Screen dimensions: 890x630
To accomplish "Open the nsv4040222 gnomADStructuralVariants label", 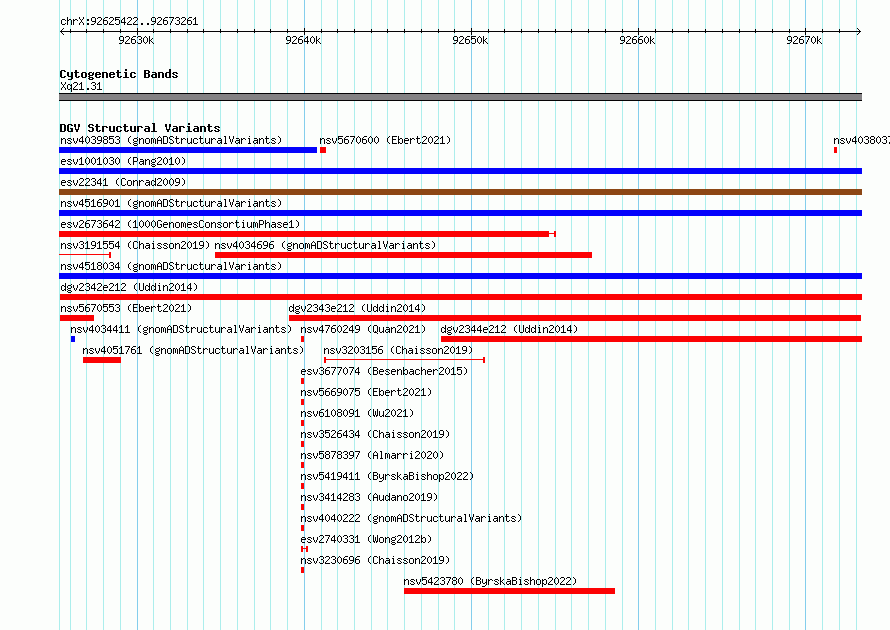I will coord(411,518).
